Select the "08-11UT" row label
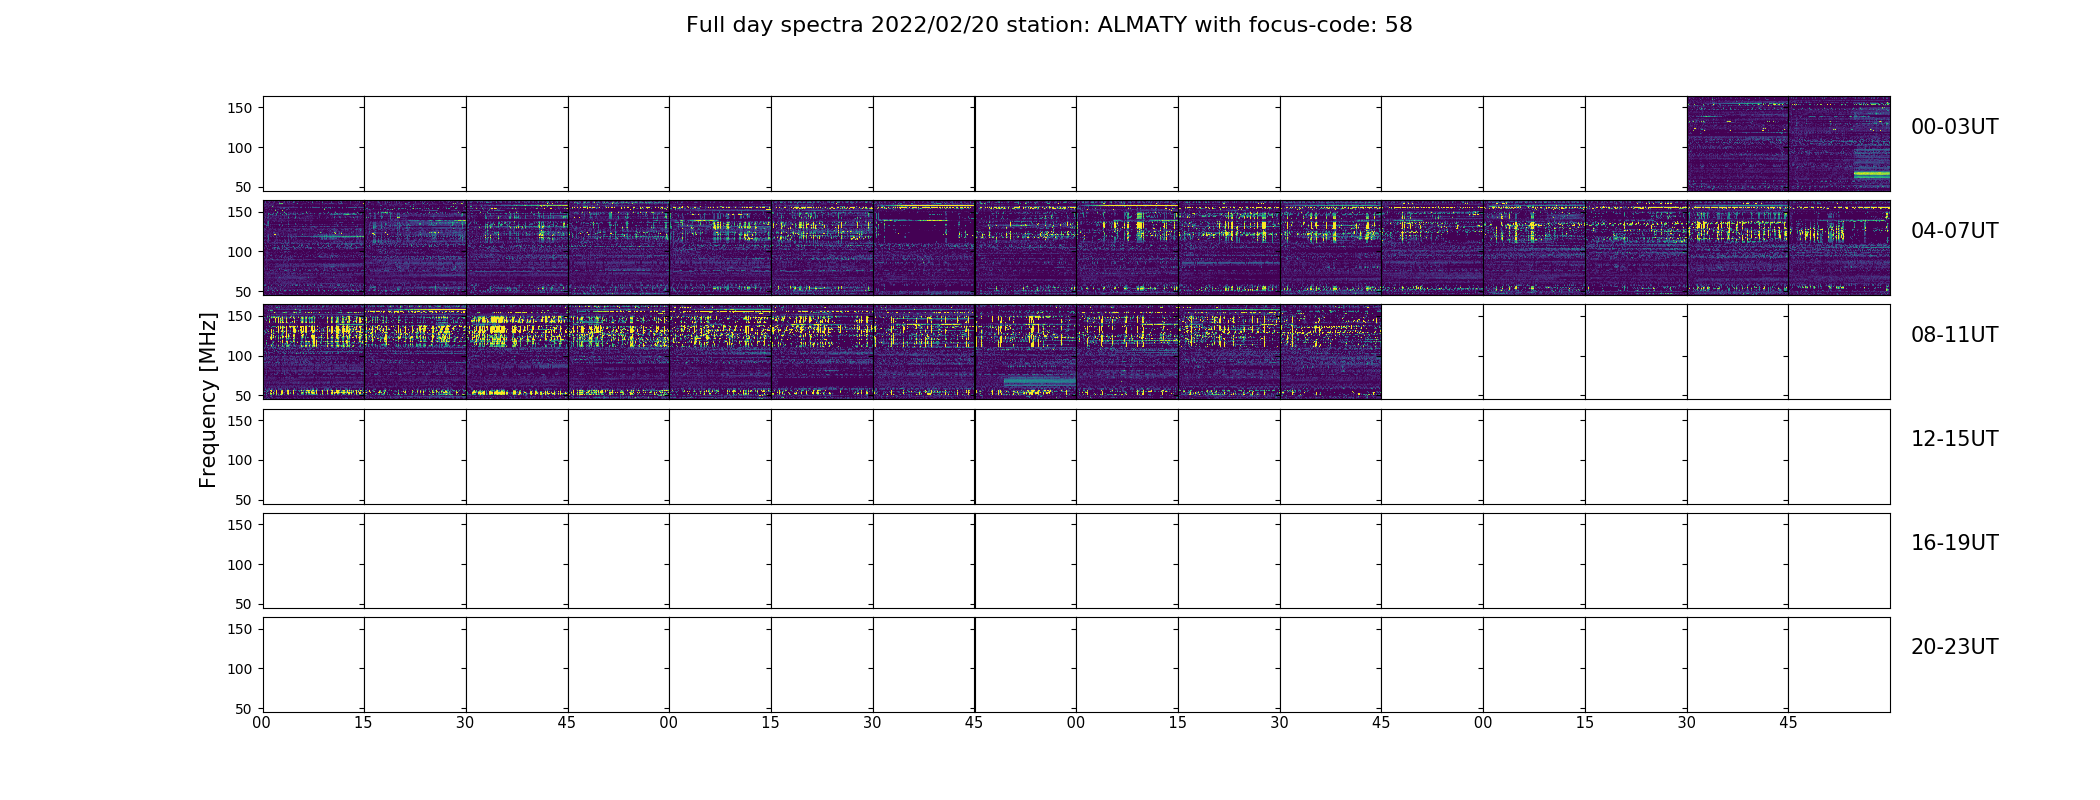The image size is (2100, 800). click(x=1954, y=335)
